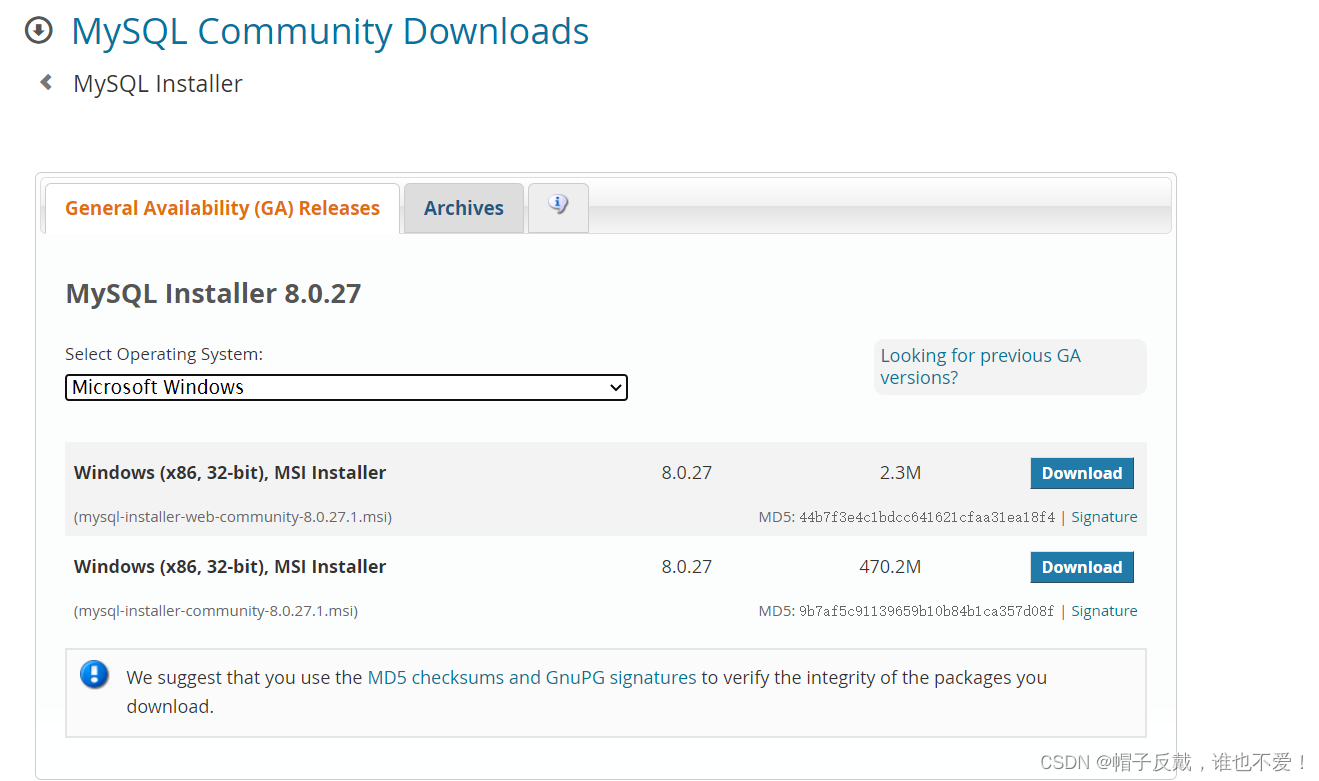1319x781 pixels.
Task: Select the MySQL Installer 8.0.27 heading
Action: tap(213, 293)
